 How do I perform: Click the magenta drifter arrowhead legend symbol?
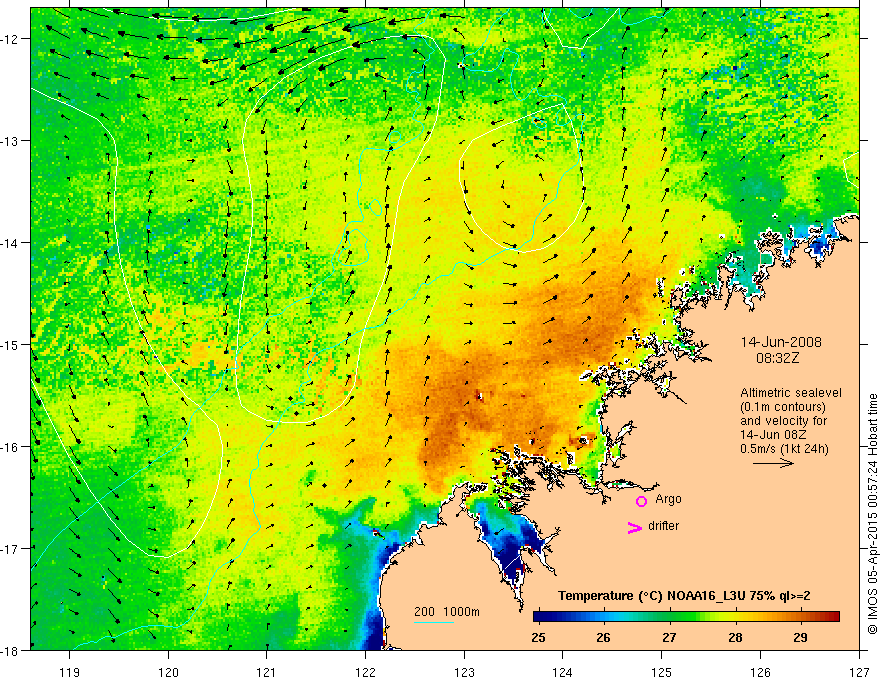pyautogui.click(x=635, y=527)
